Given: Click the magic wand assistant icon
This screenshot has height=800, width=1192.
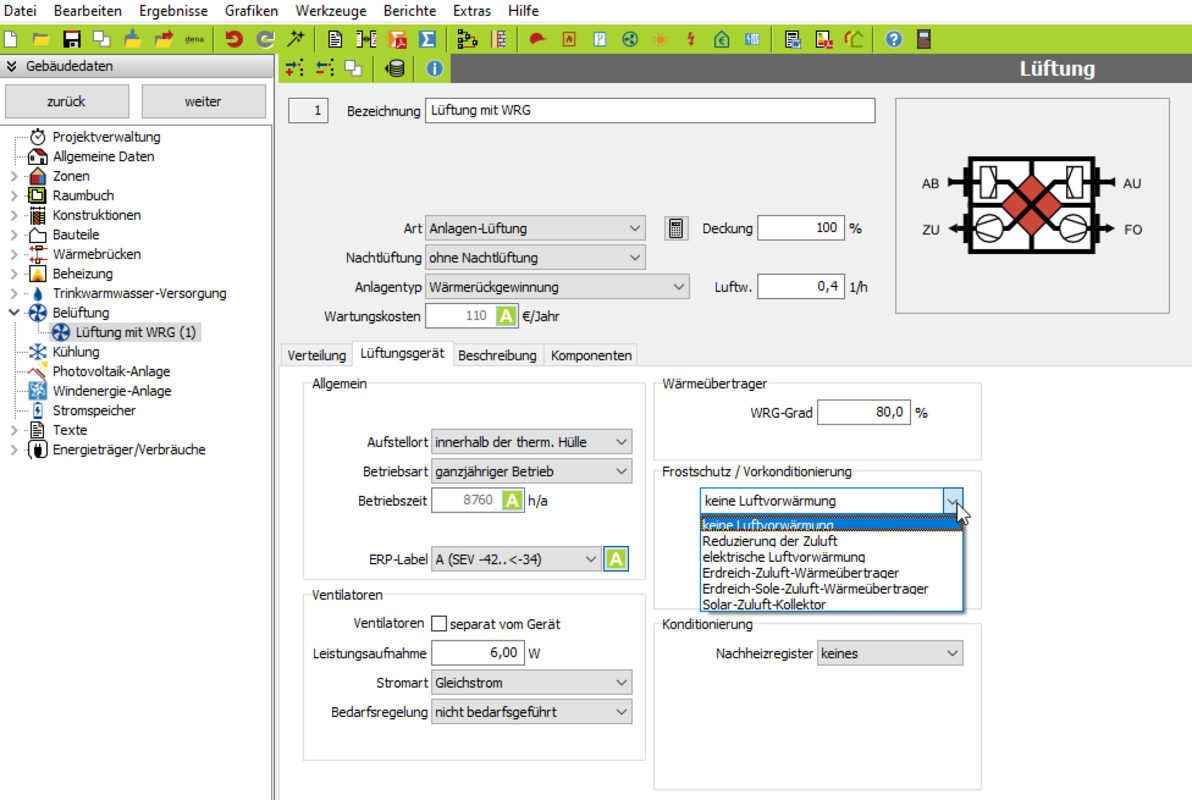Looking at the screenshot, I should click(x=296, y=39).
